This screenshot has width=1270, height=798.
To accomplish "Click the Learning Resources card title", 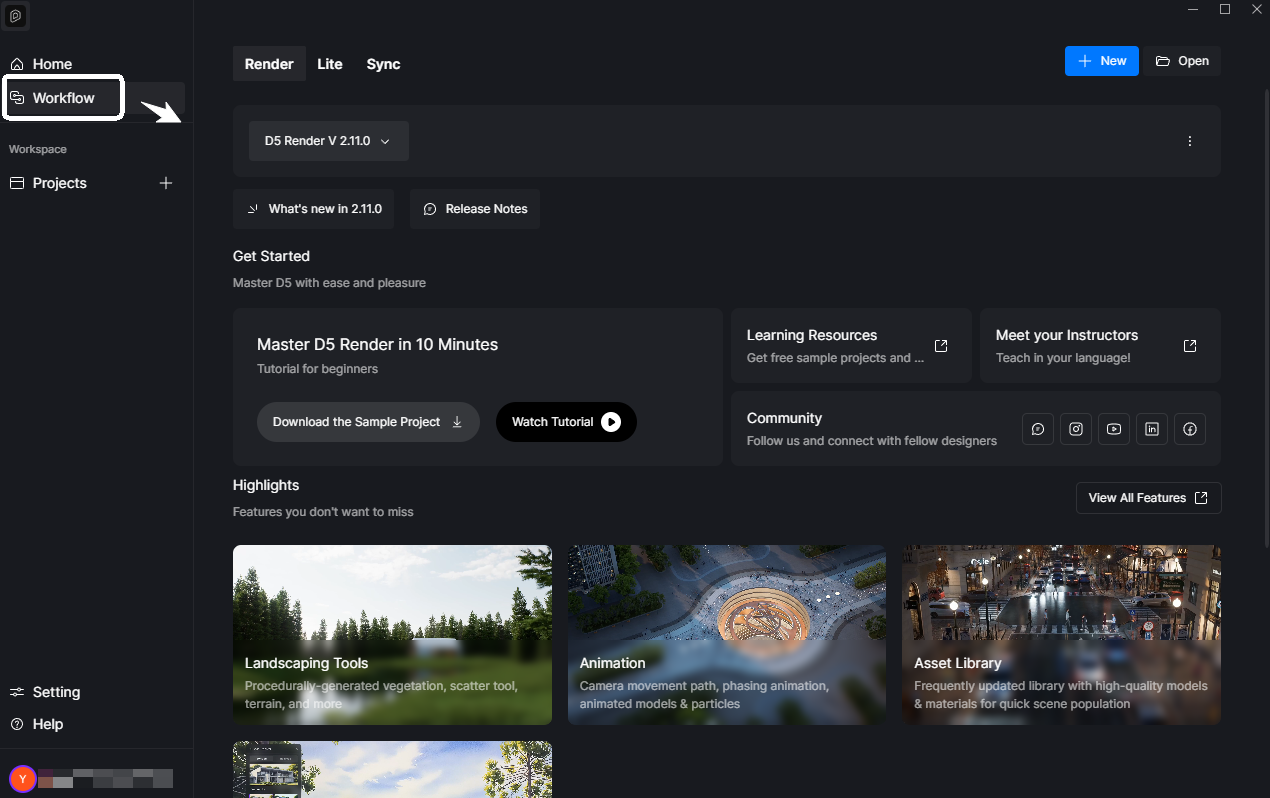I will tap(812, 335).
